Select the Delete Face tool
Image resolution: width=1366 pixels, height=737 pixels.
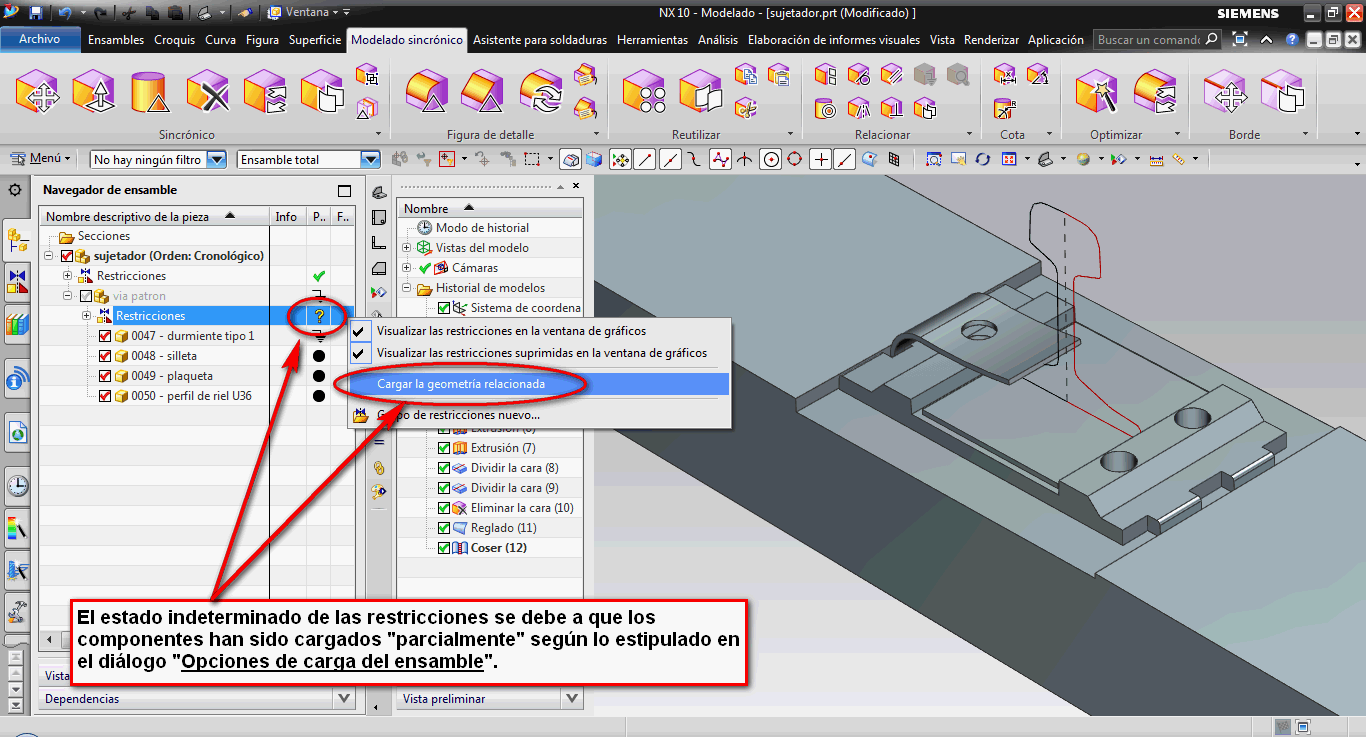[208, 93]
